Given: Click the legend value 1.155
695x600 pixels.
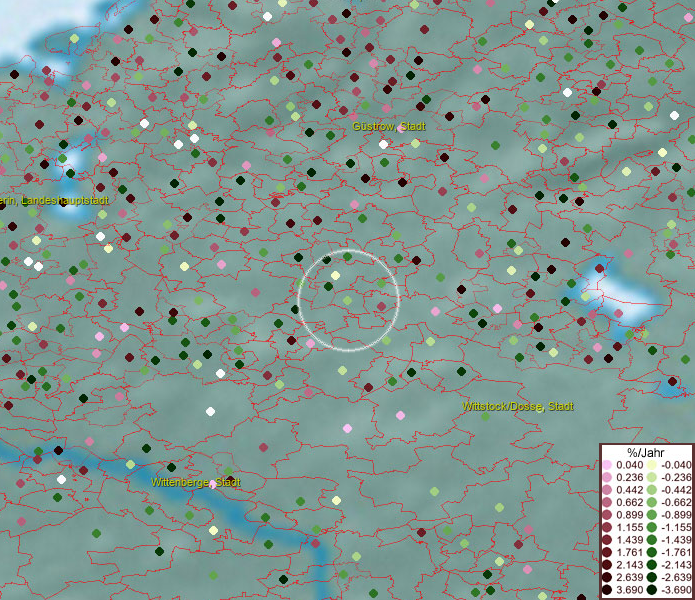Looking at the screenshot, I should point(629,527).
